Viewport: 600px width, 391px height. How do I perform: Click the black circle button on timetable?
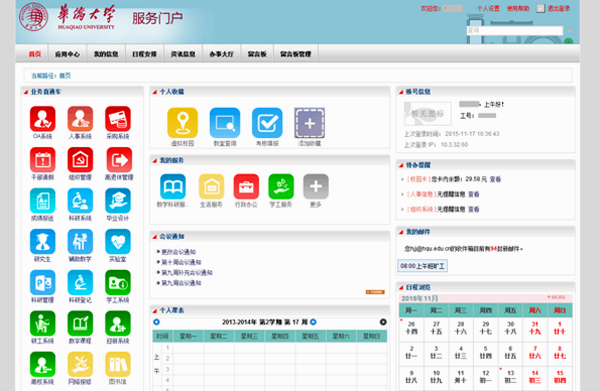coord(383,322)
